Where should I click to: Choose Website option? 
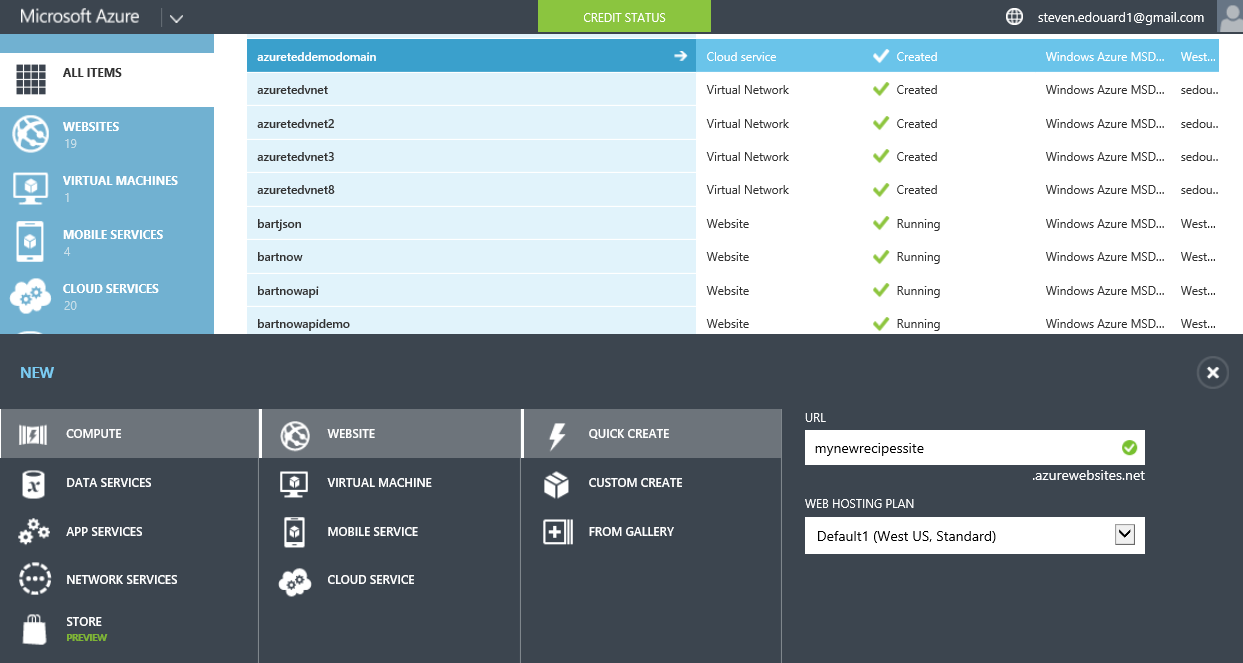click(391, 434)
